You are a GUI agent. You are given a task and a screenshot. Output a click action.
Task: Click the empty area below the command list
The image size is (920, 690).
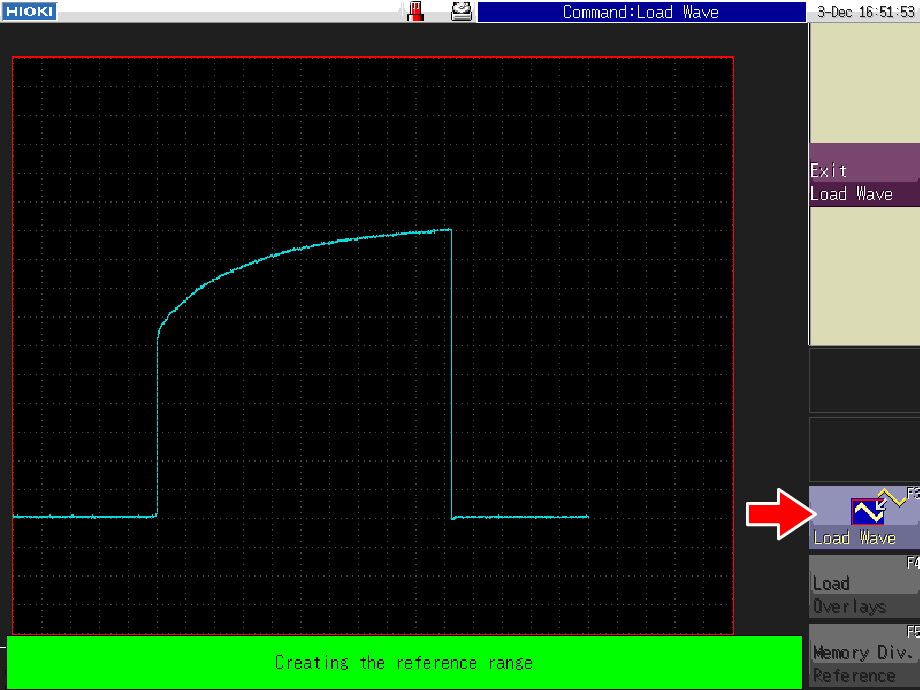[863, 275]
